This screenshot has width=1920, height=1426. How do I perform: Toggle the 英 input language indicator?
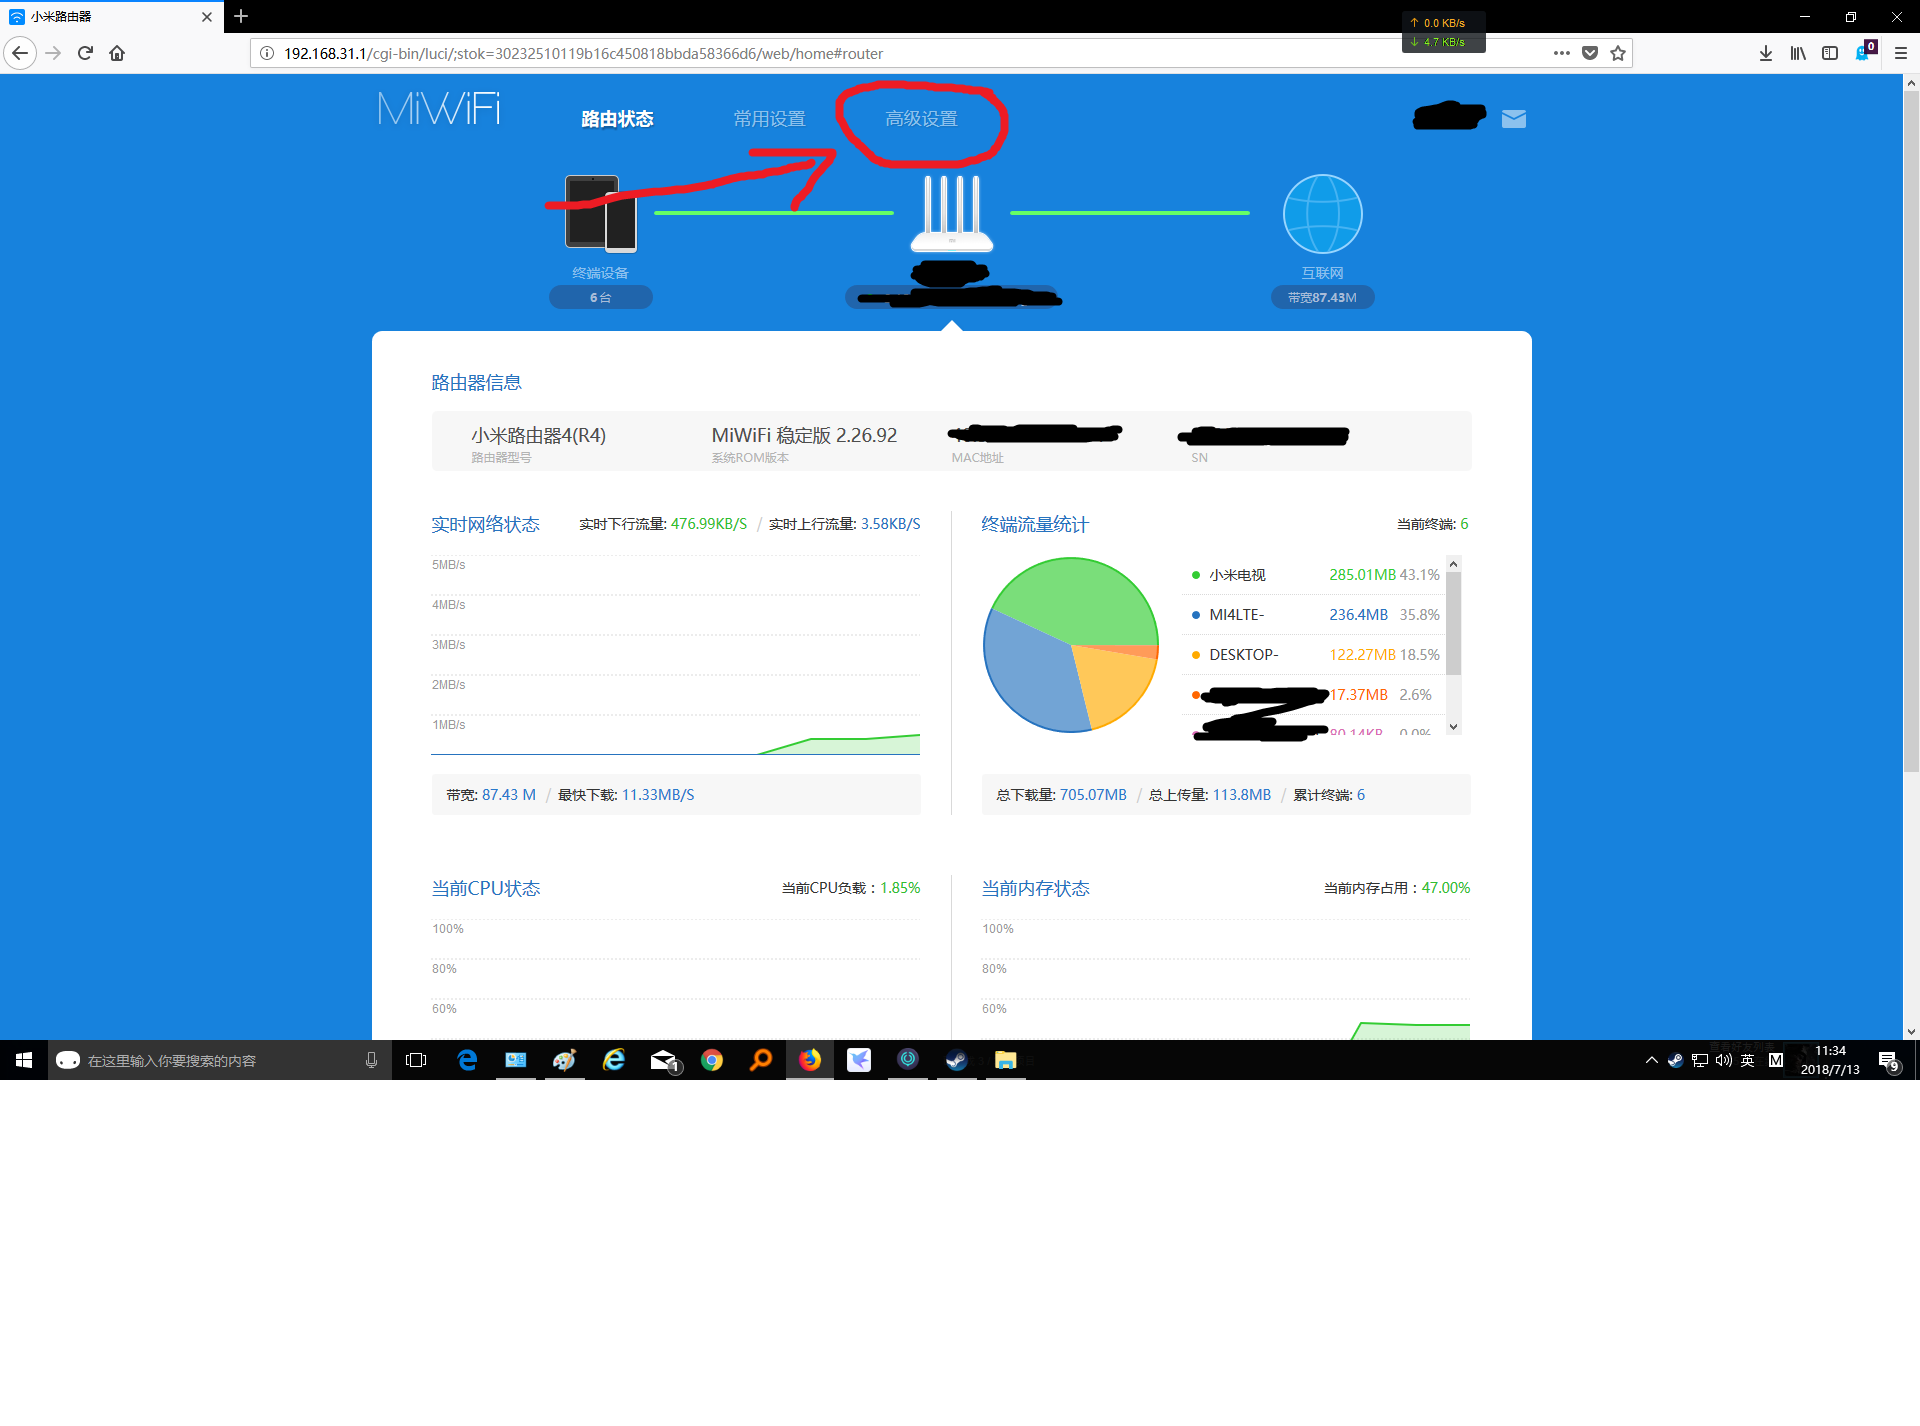click(x=1747, y=1060)
